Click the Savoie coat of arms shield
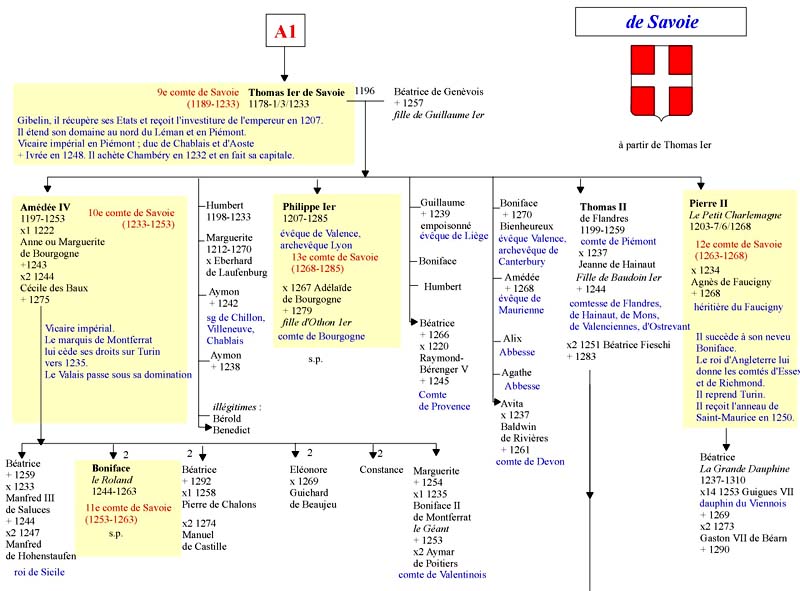Image resolution: width=800 pixels, height=591 pixels. pyautogui.click(x=662, y=83)
